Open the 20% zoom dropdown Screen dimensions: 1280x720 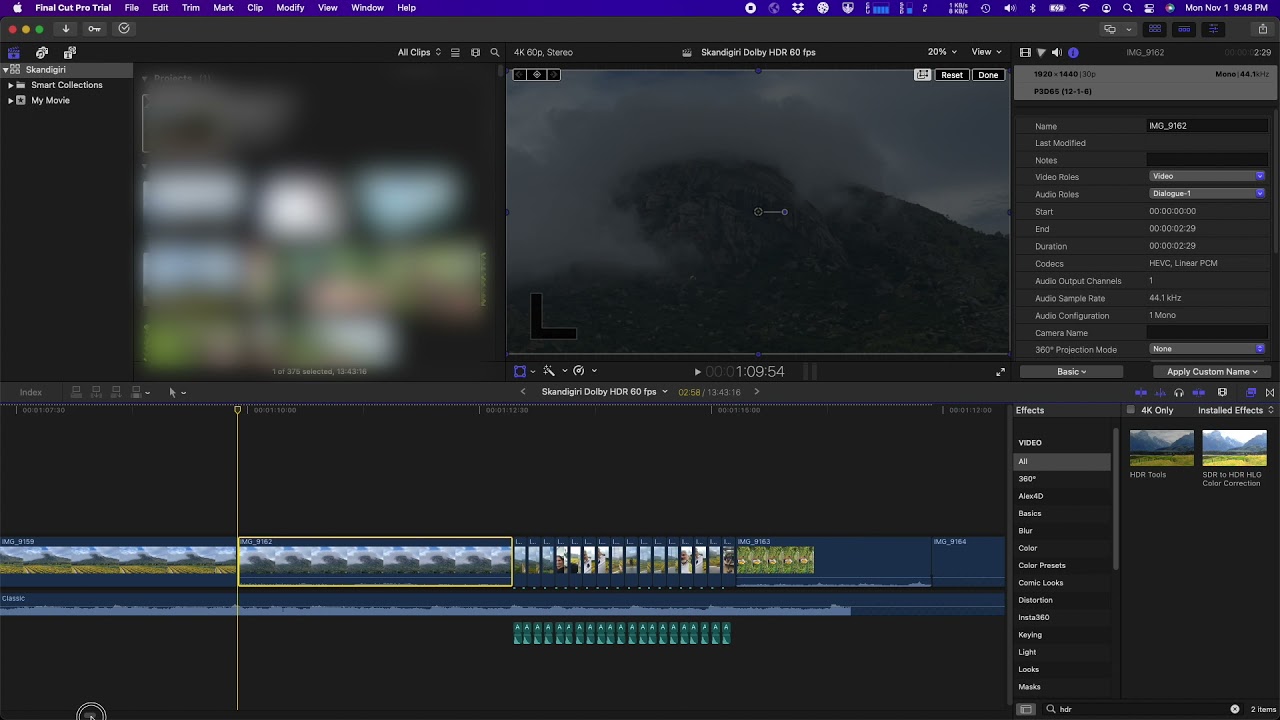(942, 52)
